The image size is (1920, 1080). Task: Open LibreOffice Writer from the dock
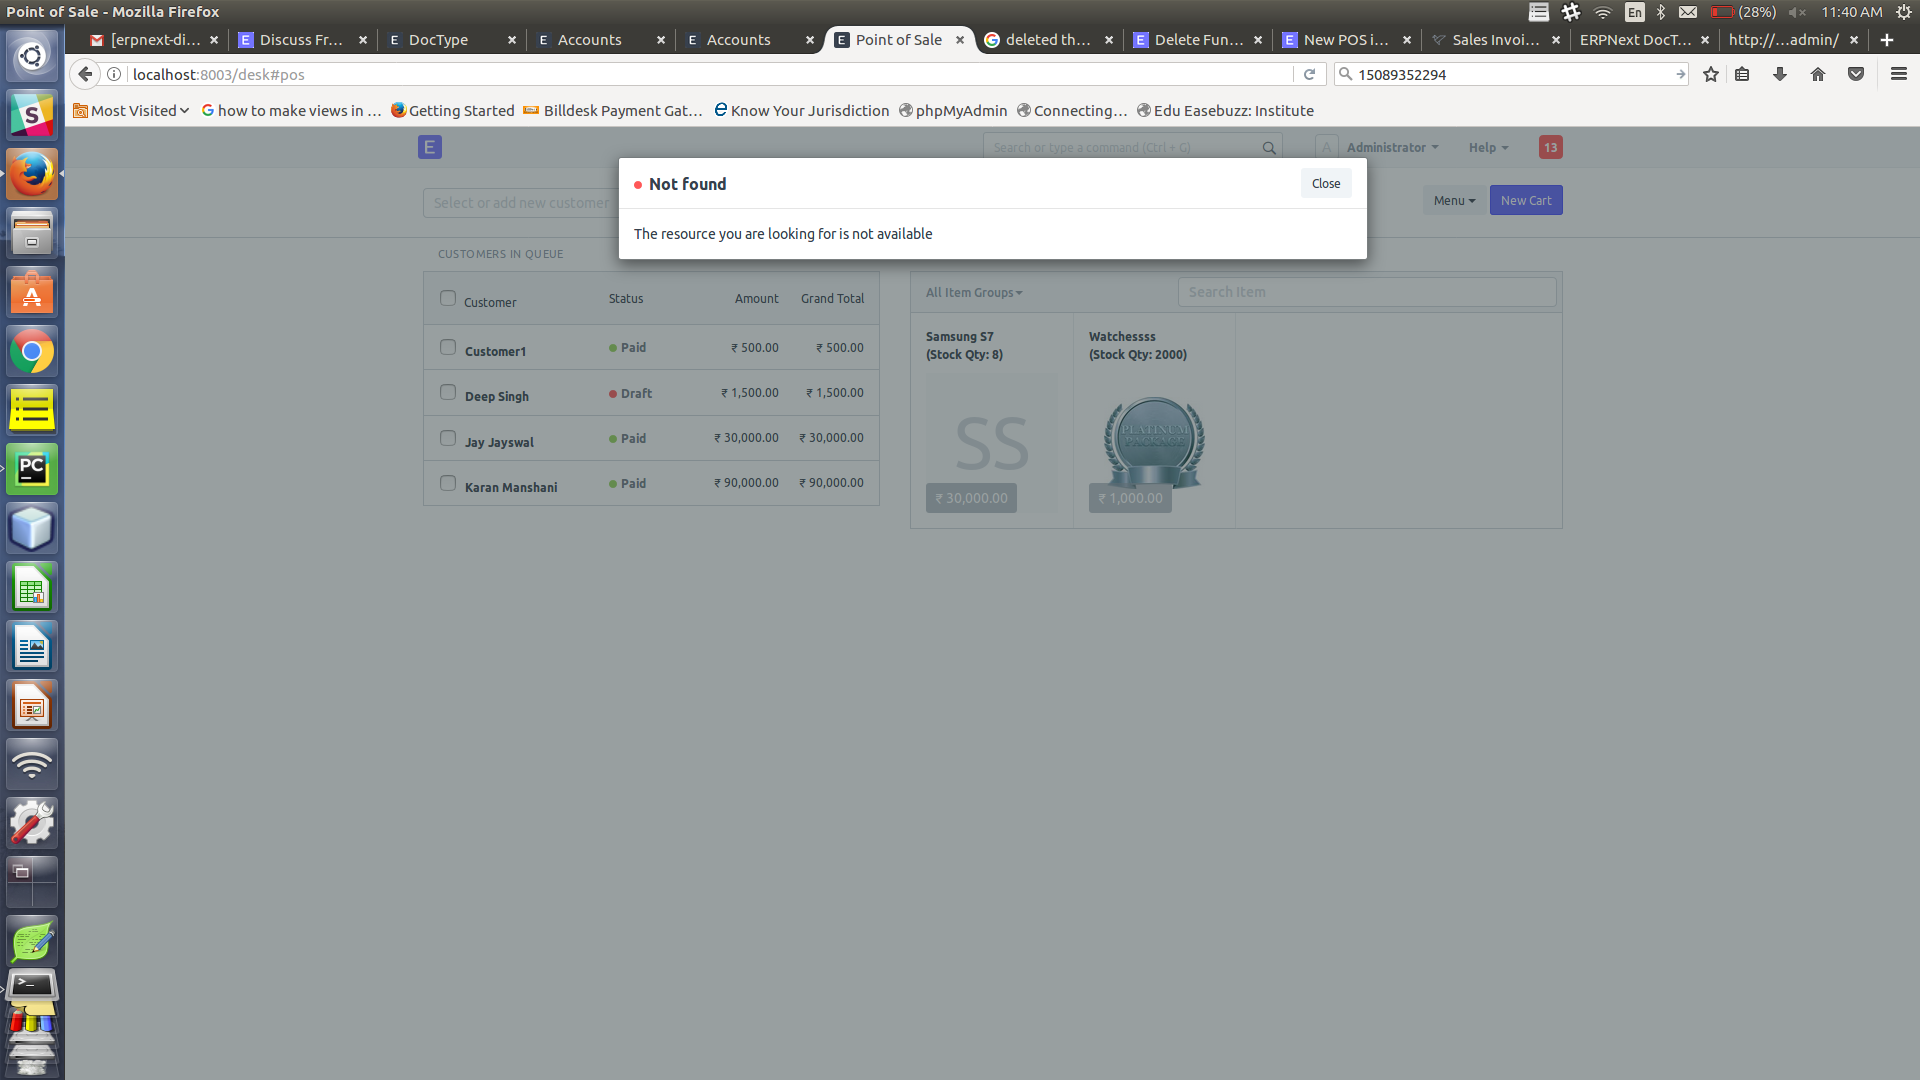(32, 647)
